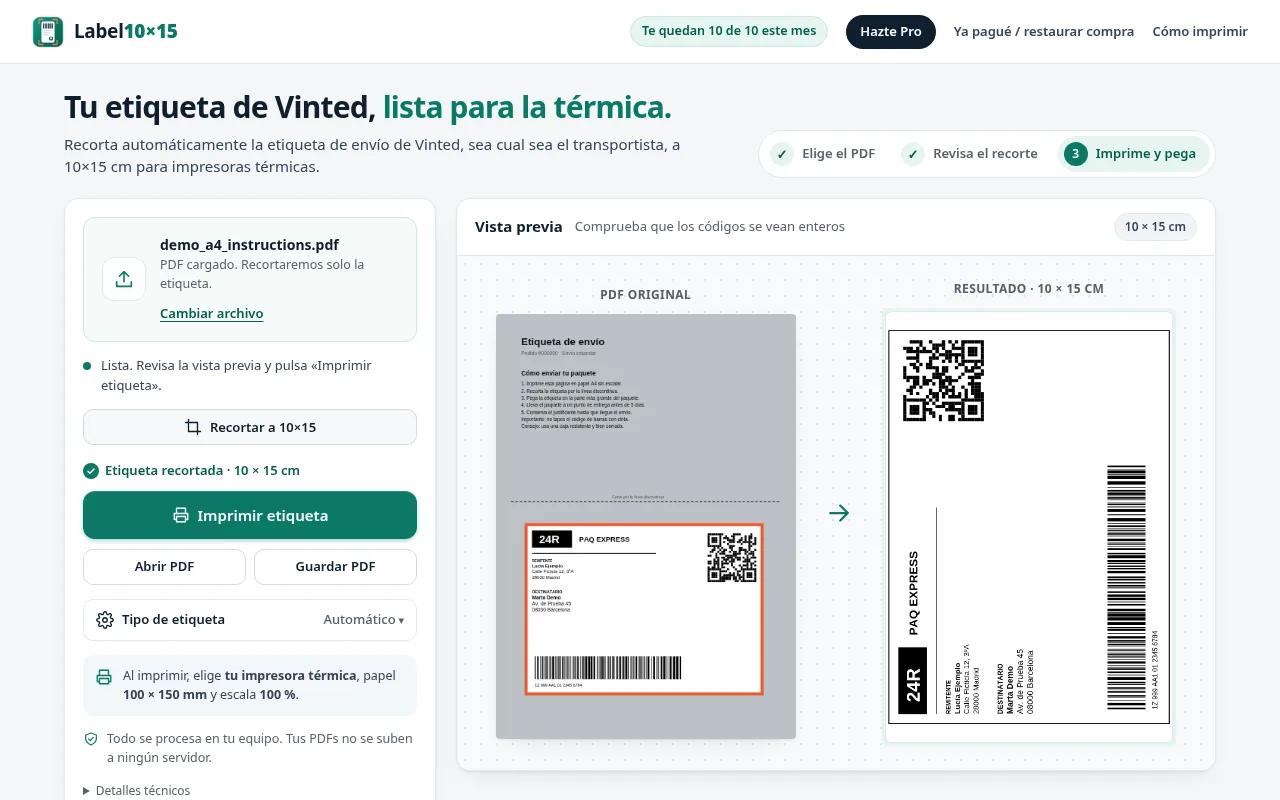
Task: Click the upload file icon
Action: coord(124,279)
